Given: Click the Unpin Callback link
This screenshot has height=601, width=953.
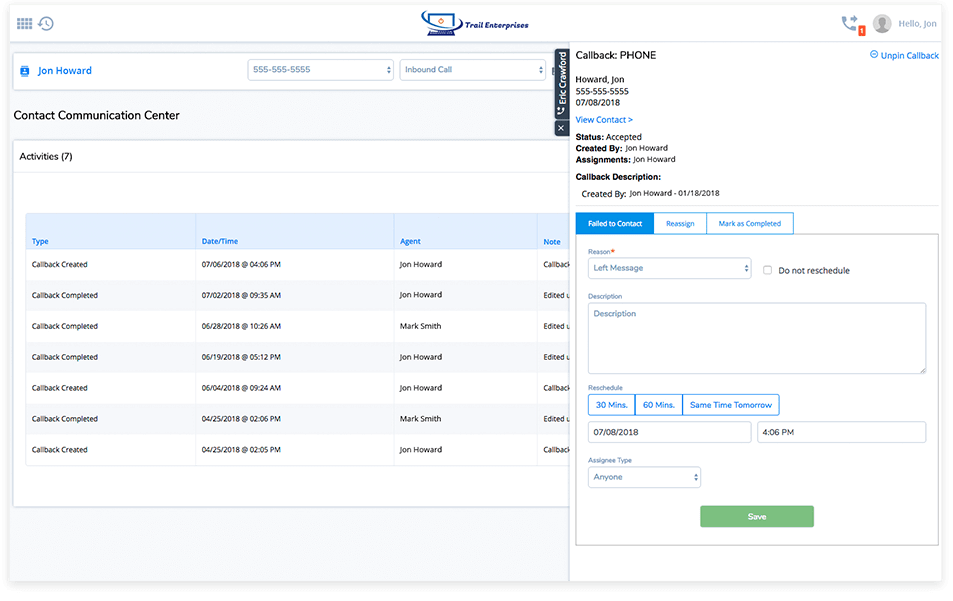Looking at the screenshot, I should tap(904, 56).
